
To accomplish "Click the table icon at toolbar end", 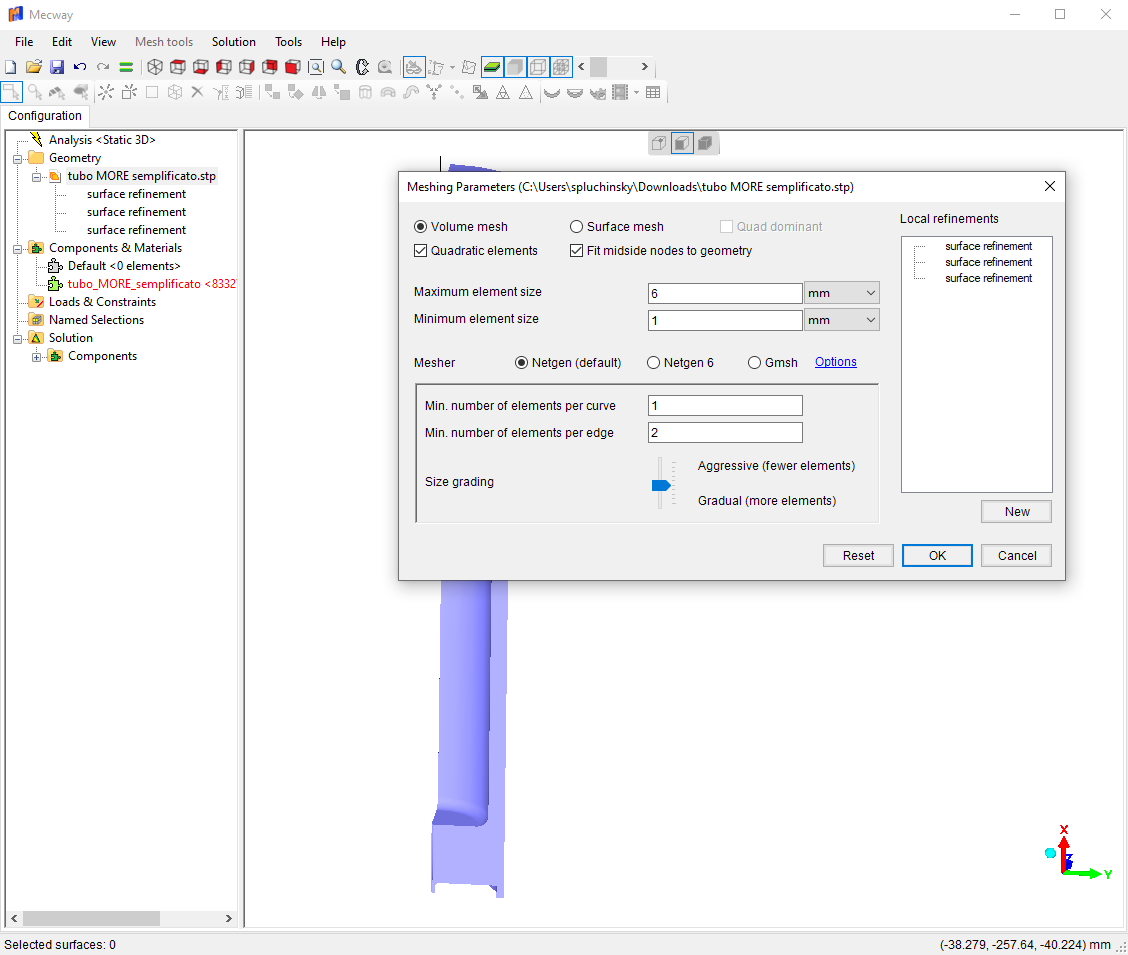I will 653,92.
